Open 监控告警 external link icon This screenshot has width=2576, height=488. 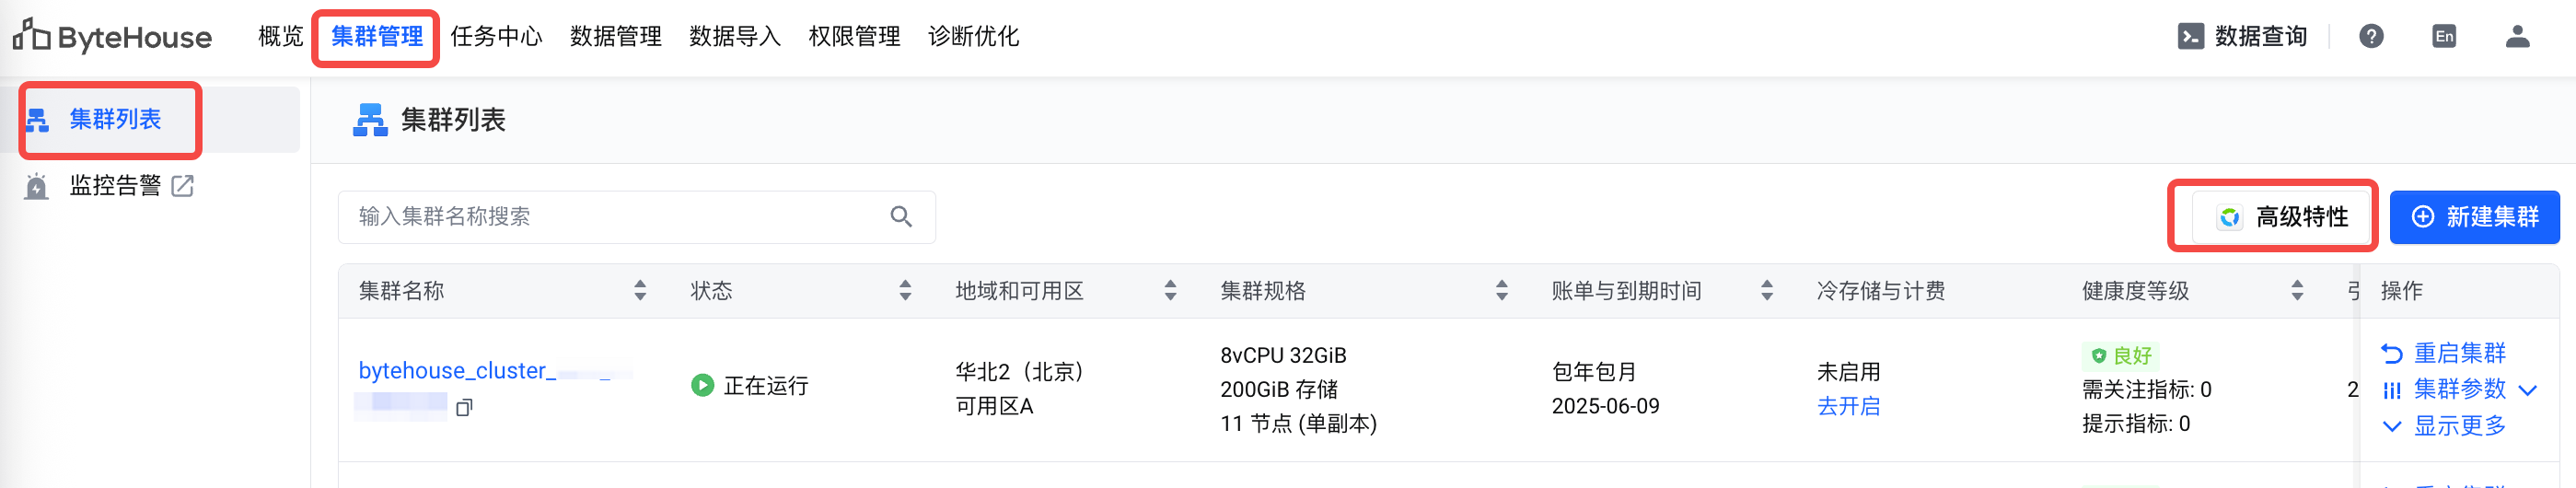(182, 186)
